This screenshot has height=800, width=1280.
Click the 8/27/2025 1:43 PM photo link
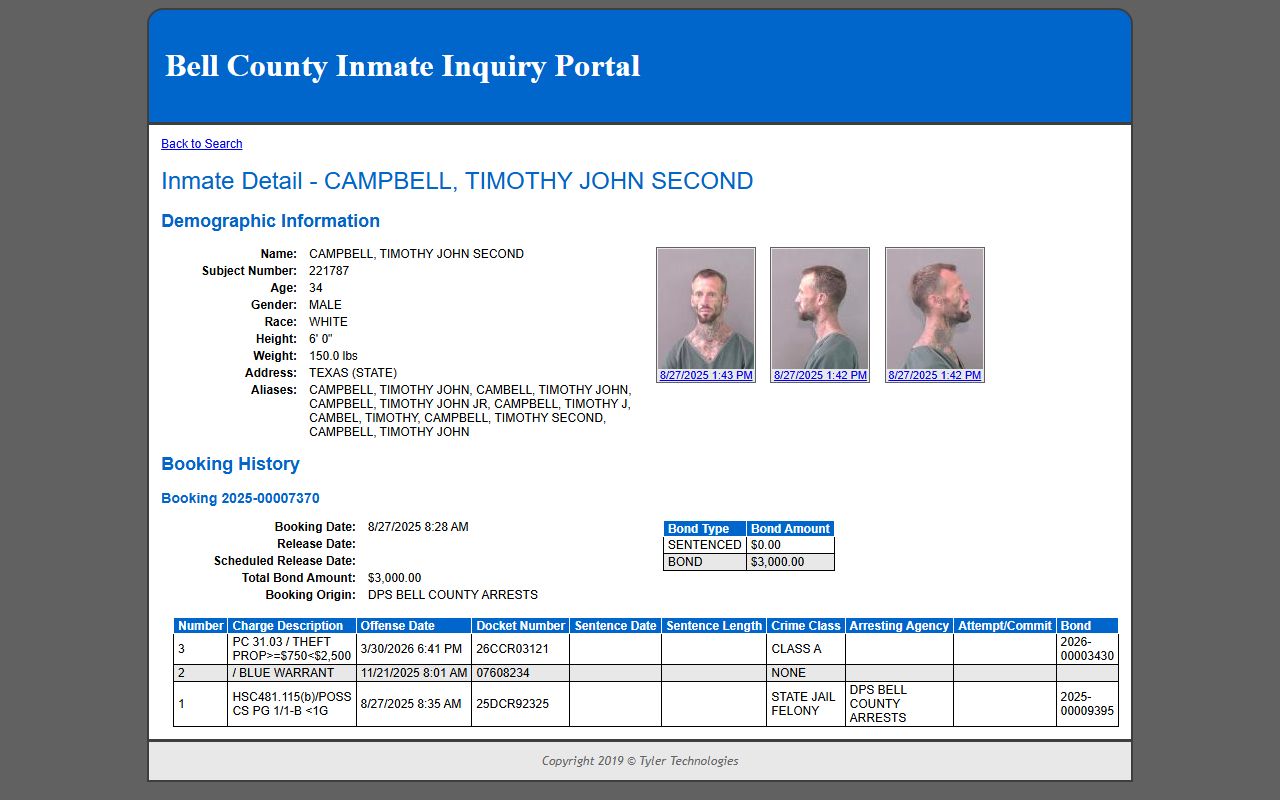[x=706, y=376]
